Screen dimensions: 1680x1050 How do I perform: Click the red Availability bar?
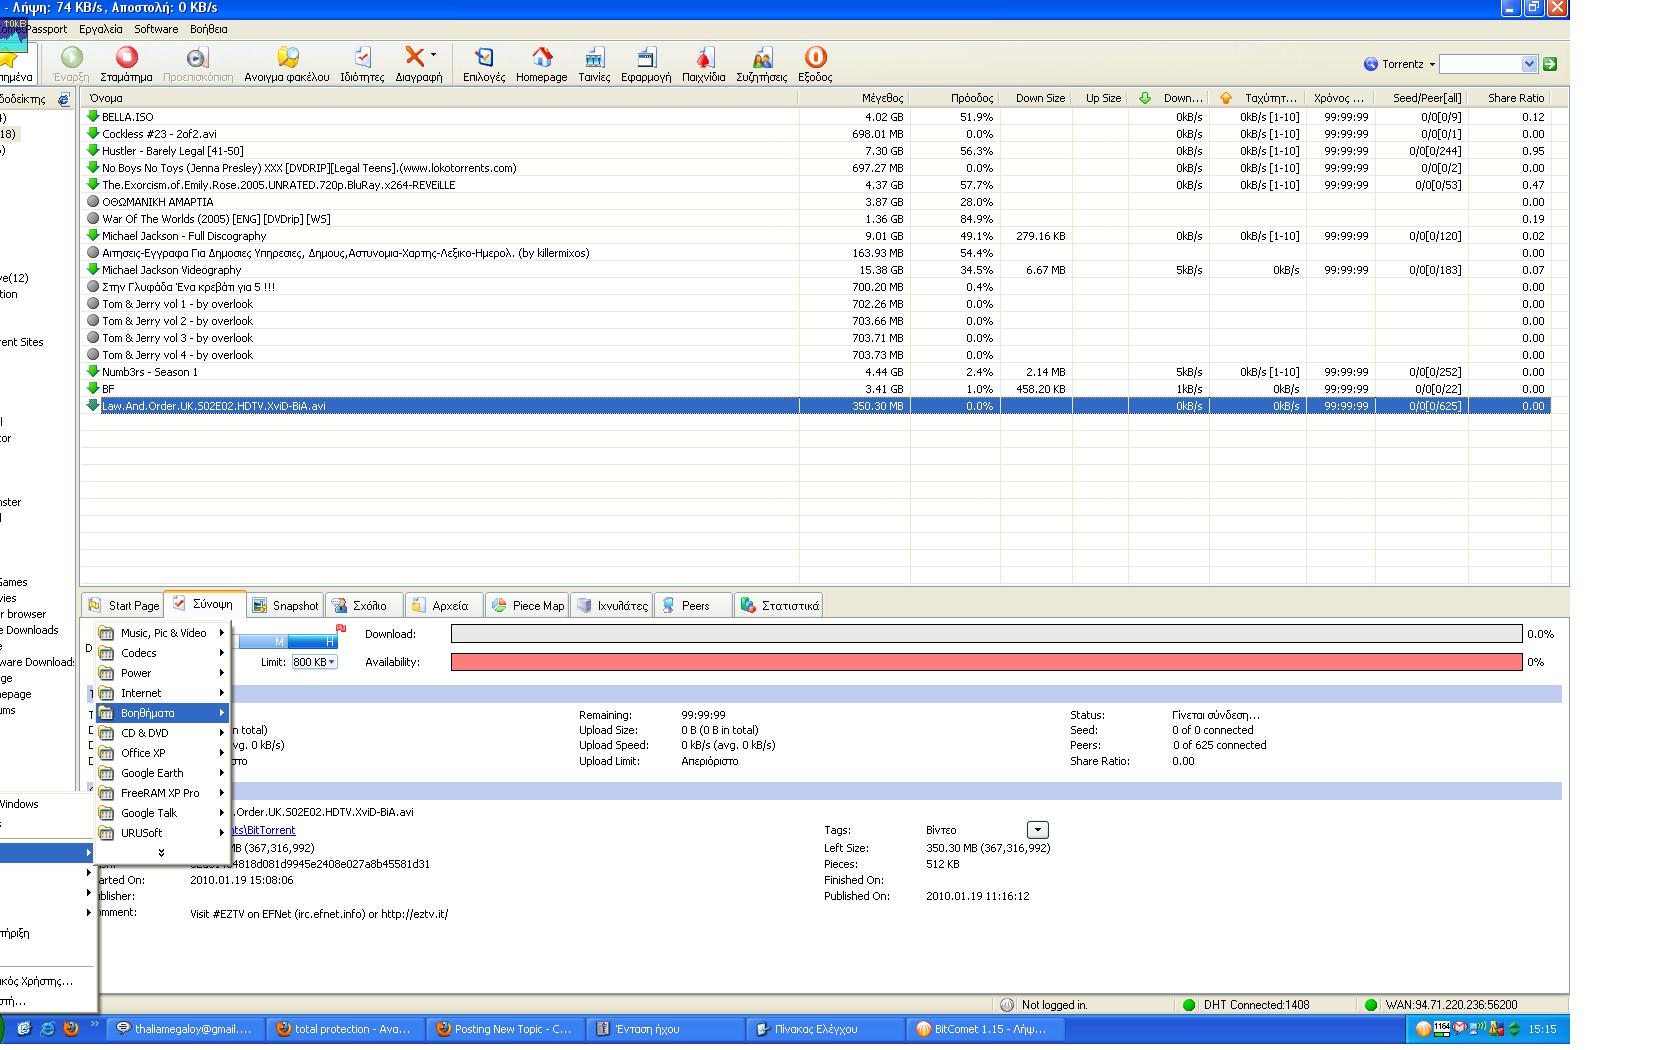tap(986, 662)
